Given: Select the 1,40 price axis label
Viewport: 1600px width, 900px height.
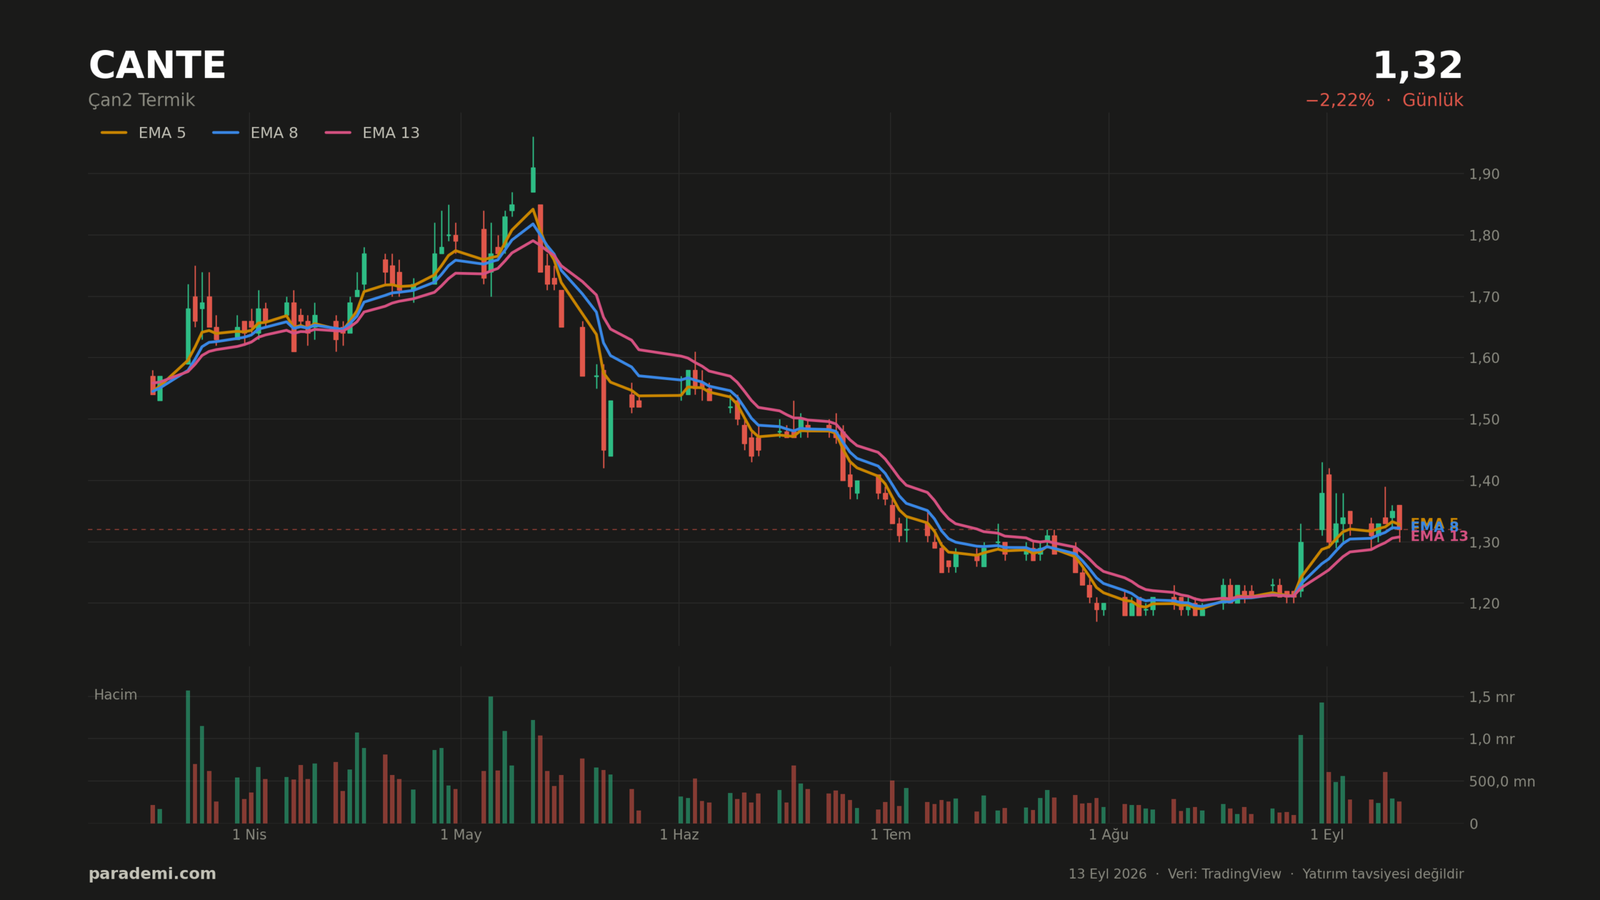Looking at the screenshot, I should (x=1484, y=481).
